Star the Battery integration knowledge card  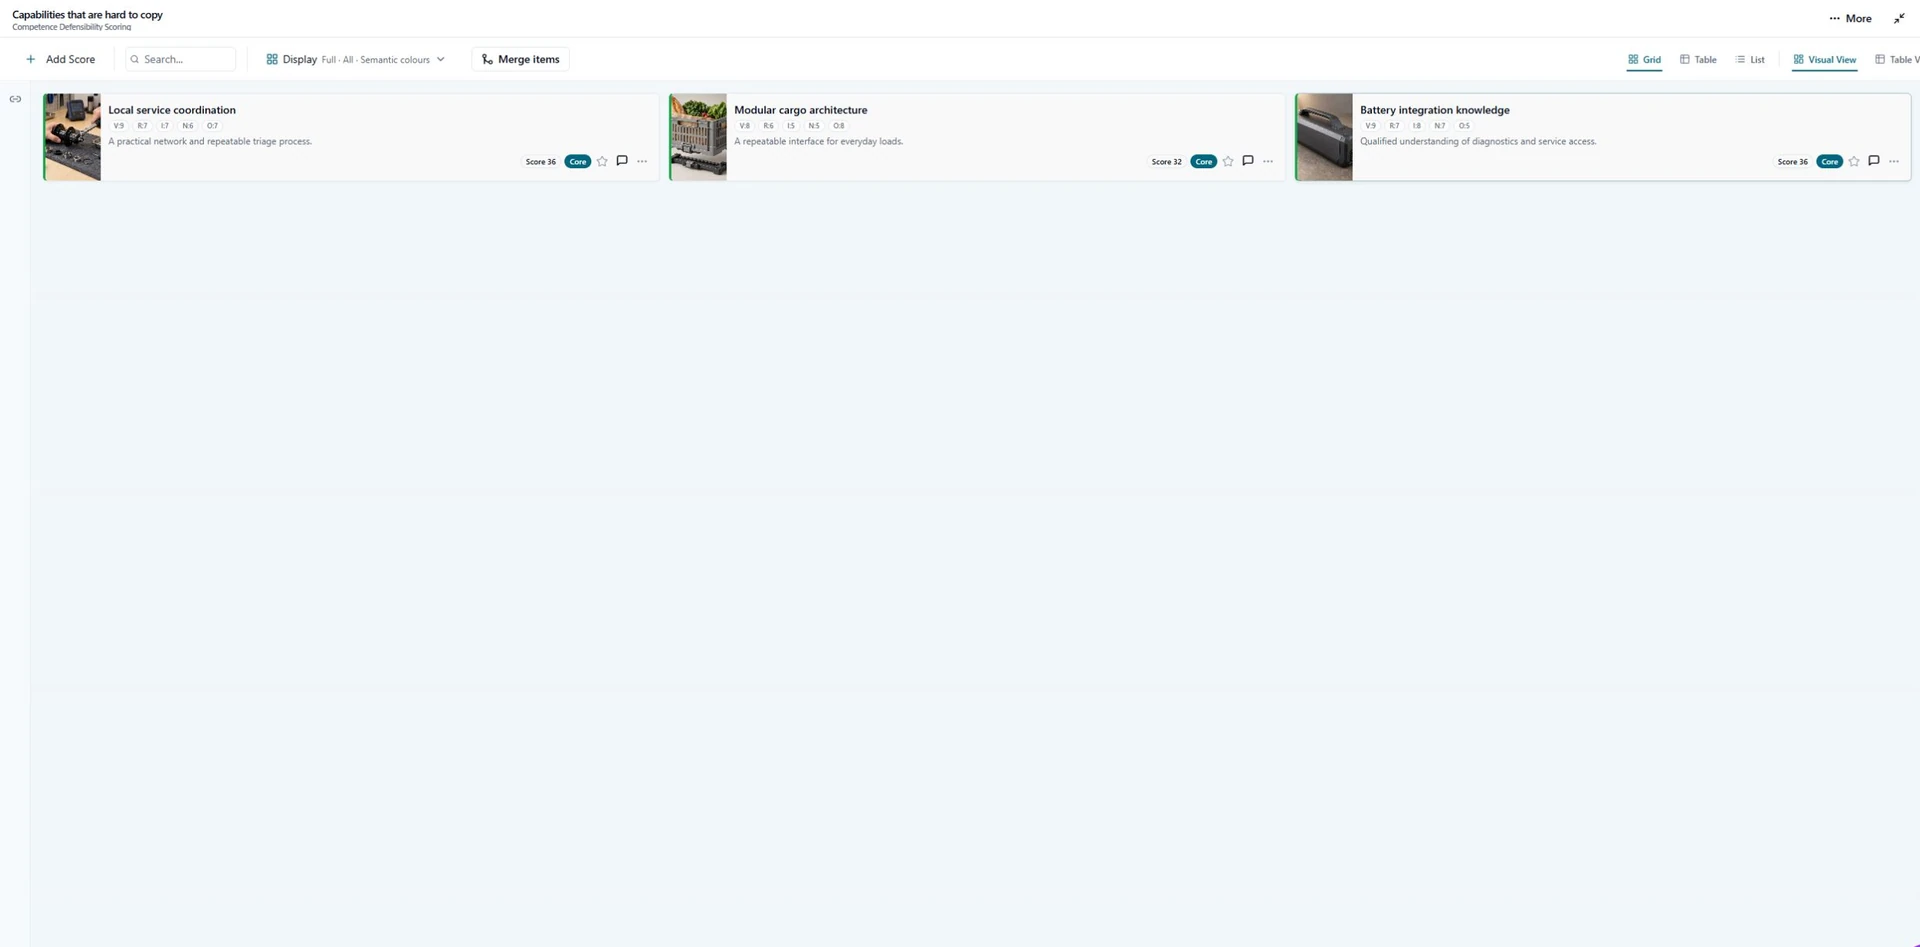pos(1854,161)
